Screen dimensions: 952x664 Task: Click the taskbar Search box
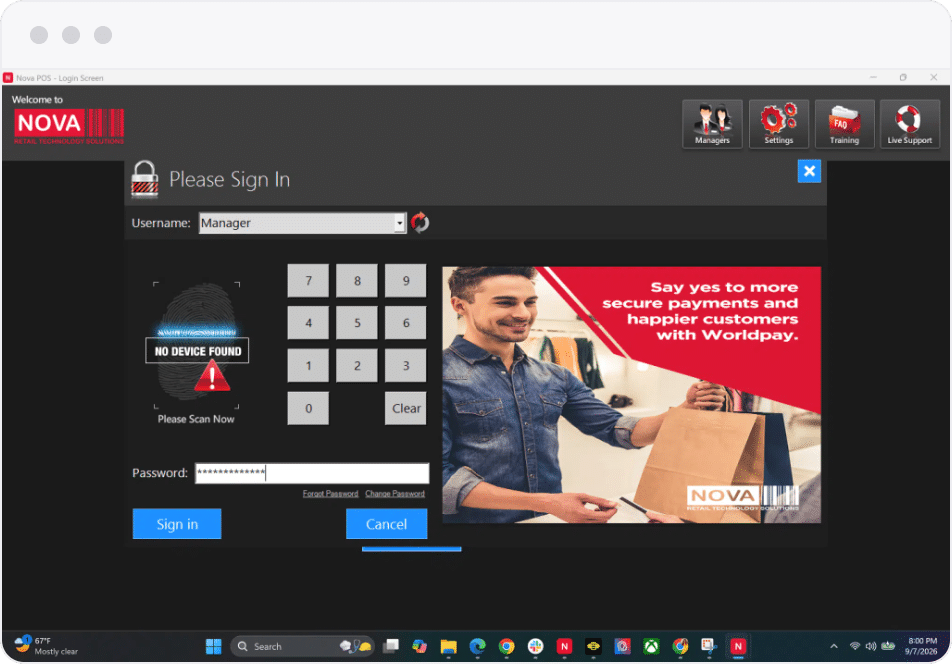pyautogui.click(x=302, y=646)
